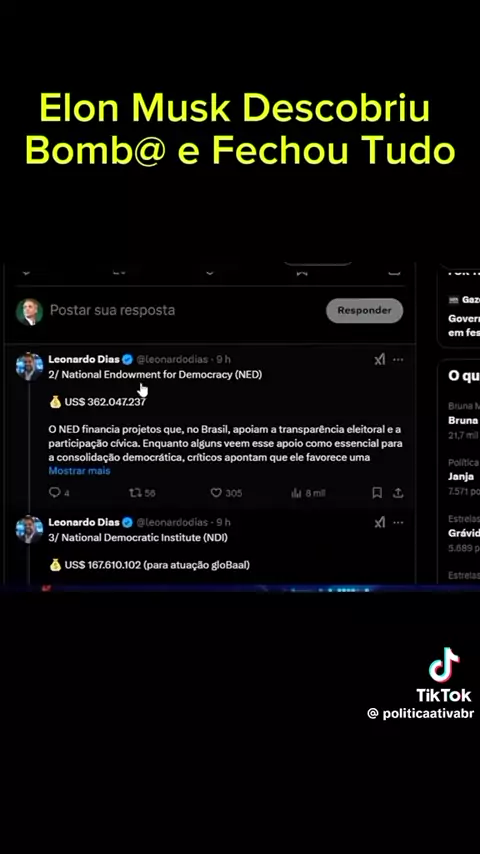Open Leonardo Dias profile name on NED tweet

click(84, 359)
